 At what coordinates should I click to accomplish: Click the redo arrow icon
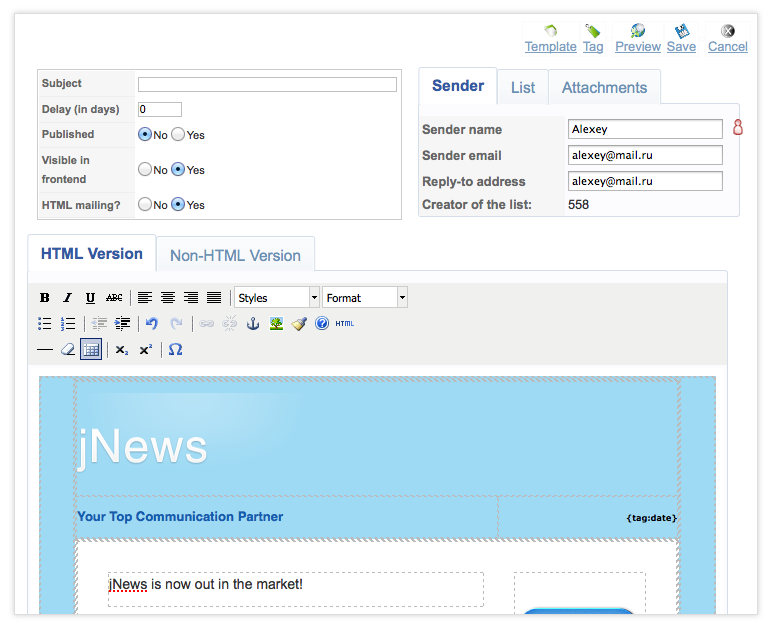(x=176, y=324)
